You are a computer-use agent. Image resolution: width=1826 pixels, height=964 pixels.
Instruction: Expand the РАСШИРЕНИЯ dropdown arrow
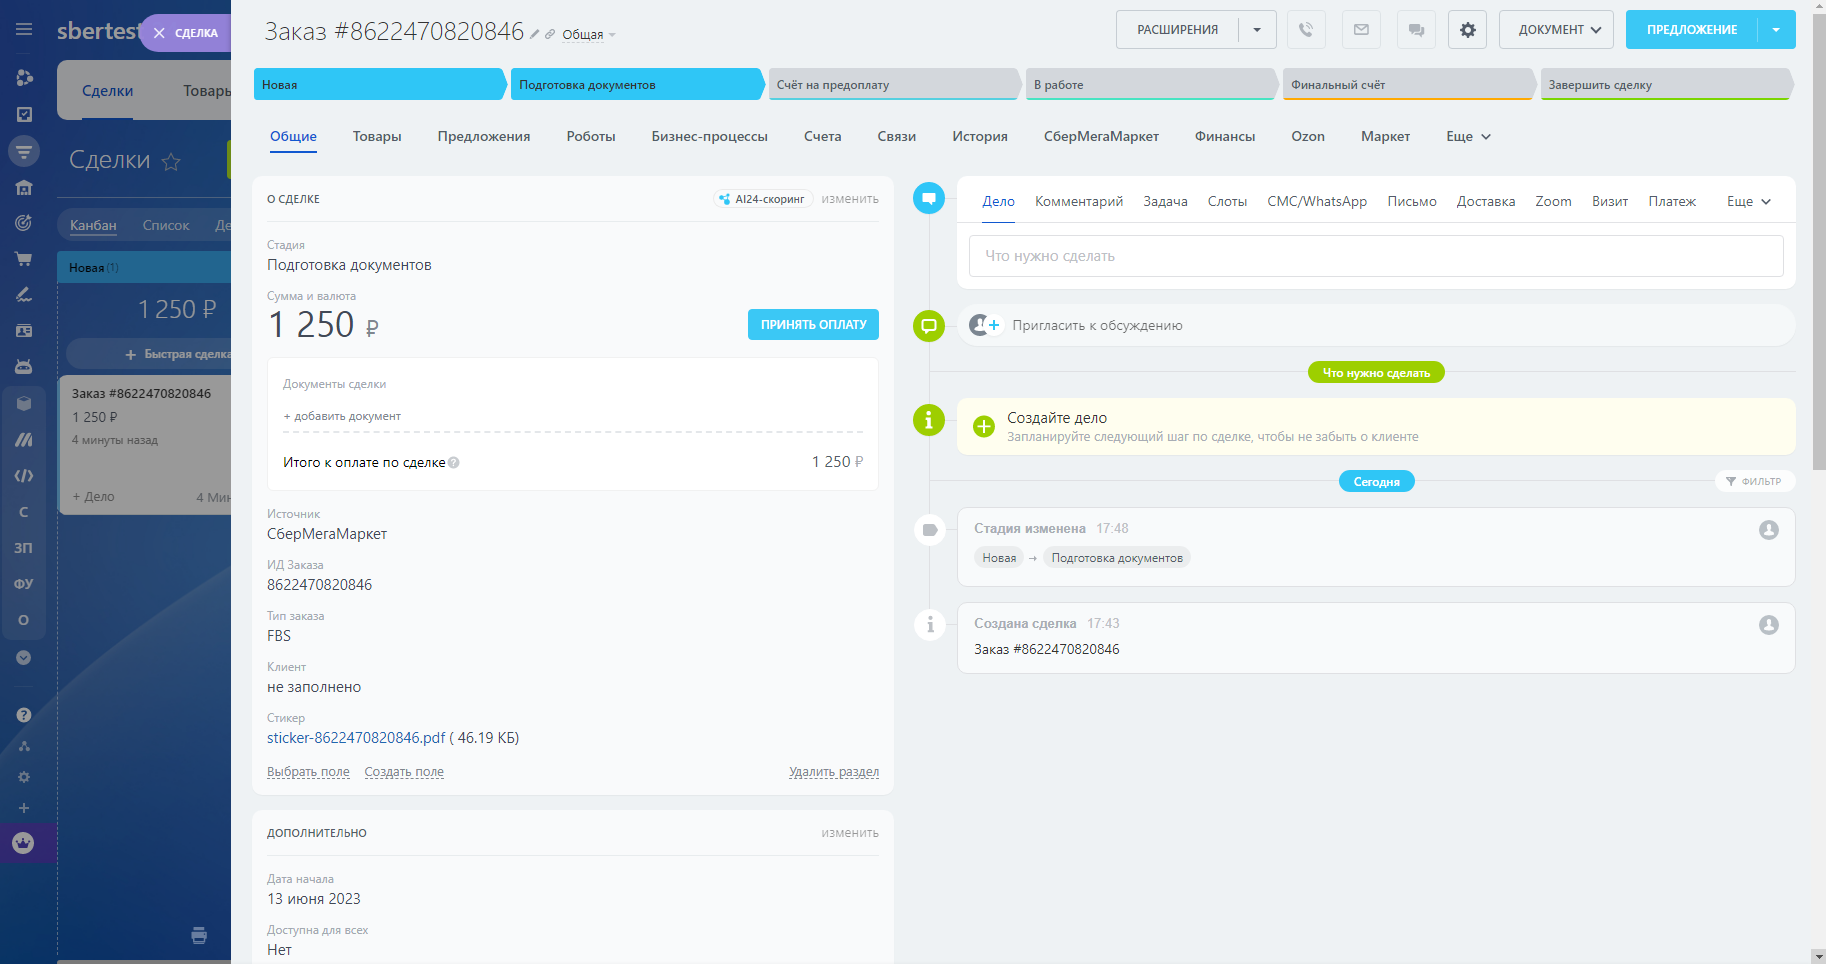1257,30
